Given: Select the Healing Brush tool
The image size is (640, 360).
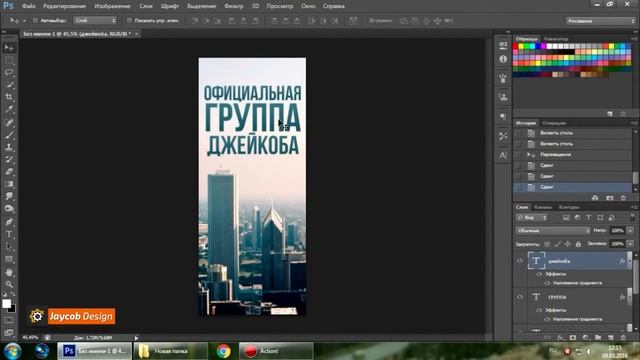Looking at the screenshot, I should 9,122.
